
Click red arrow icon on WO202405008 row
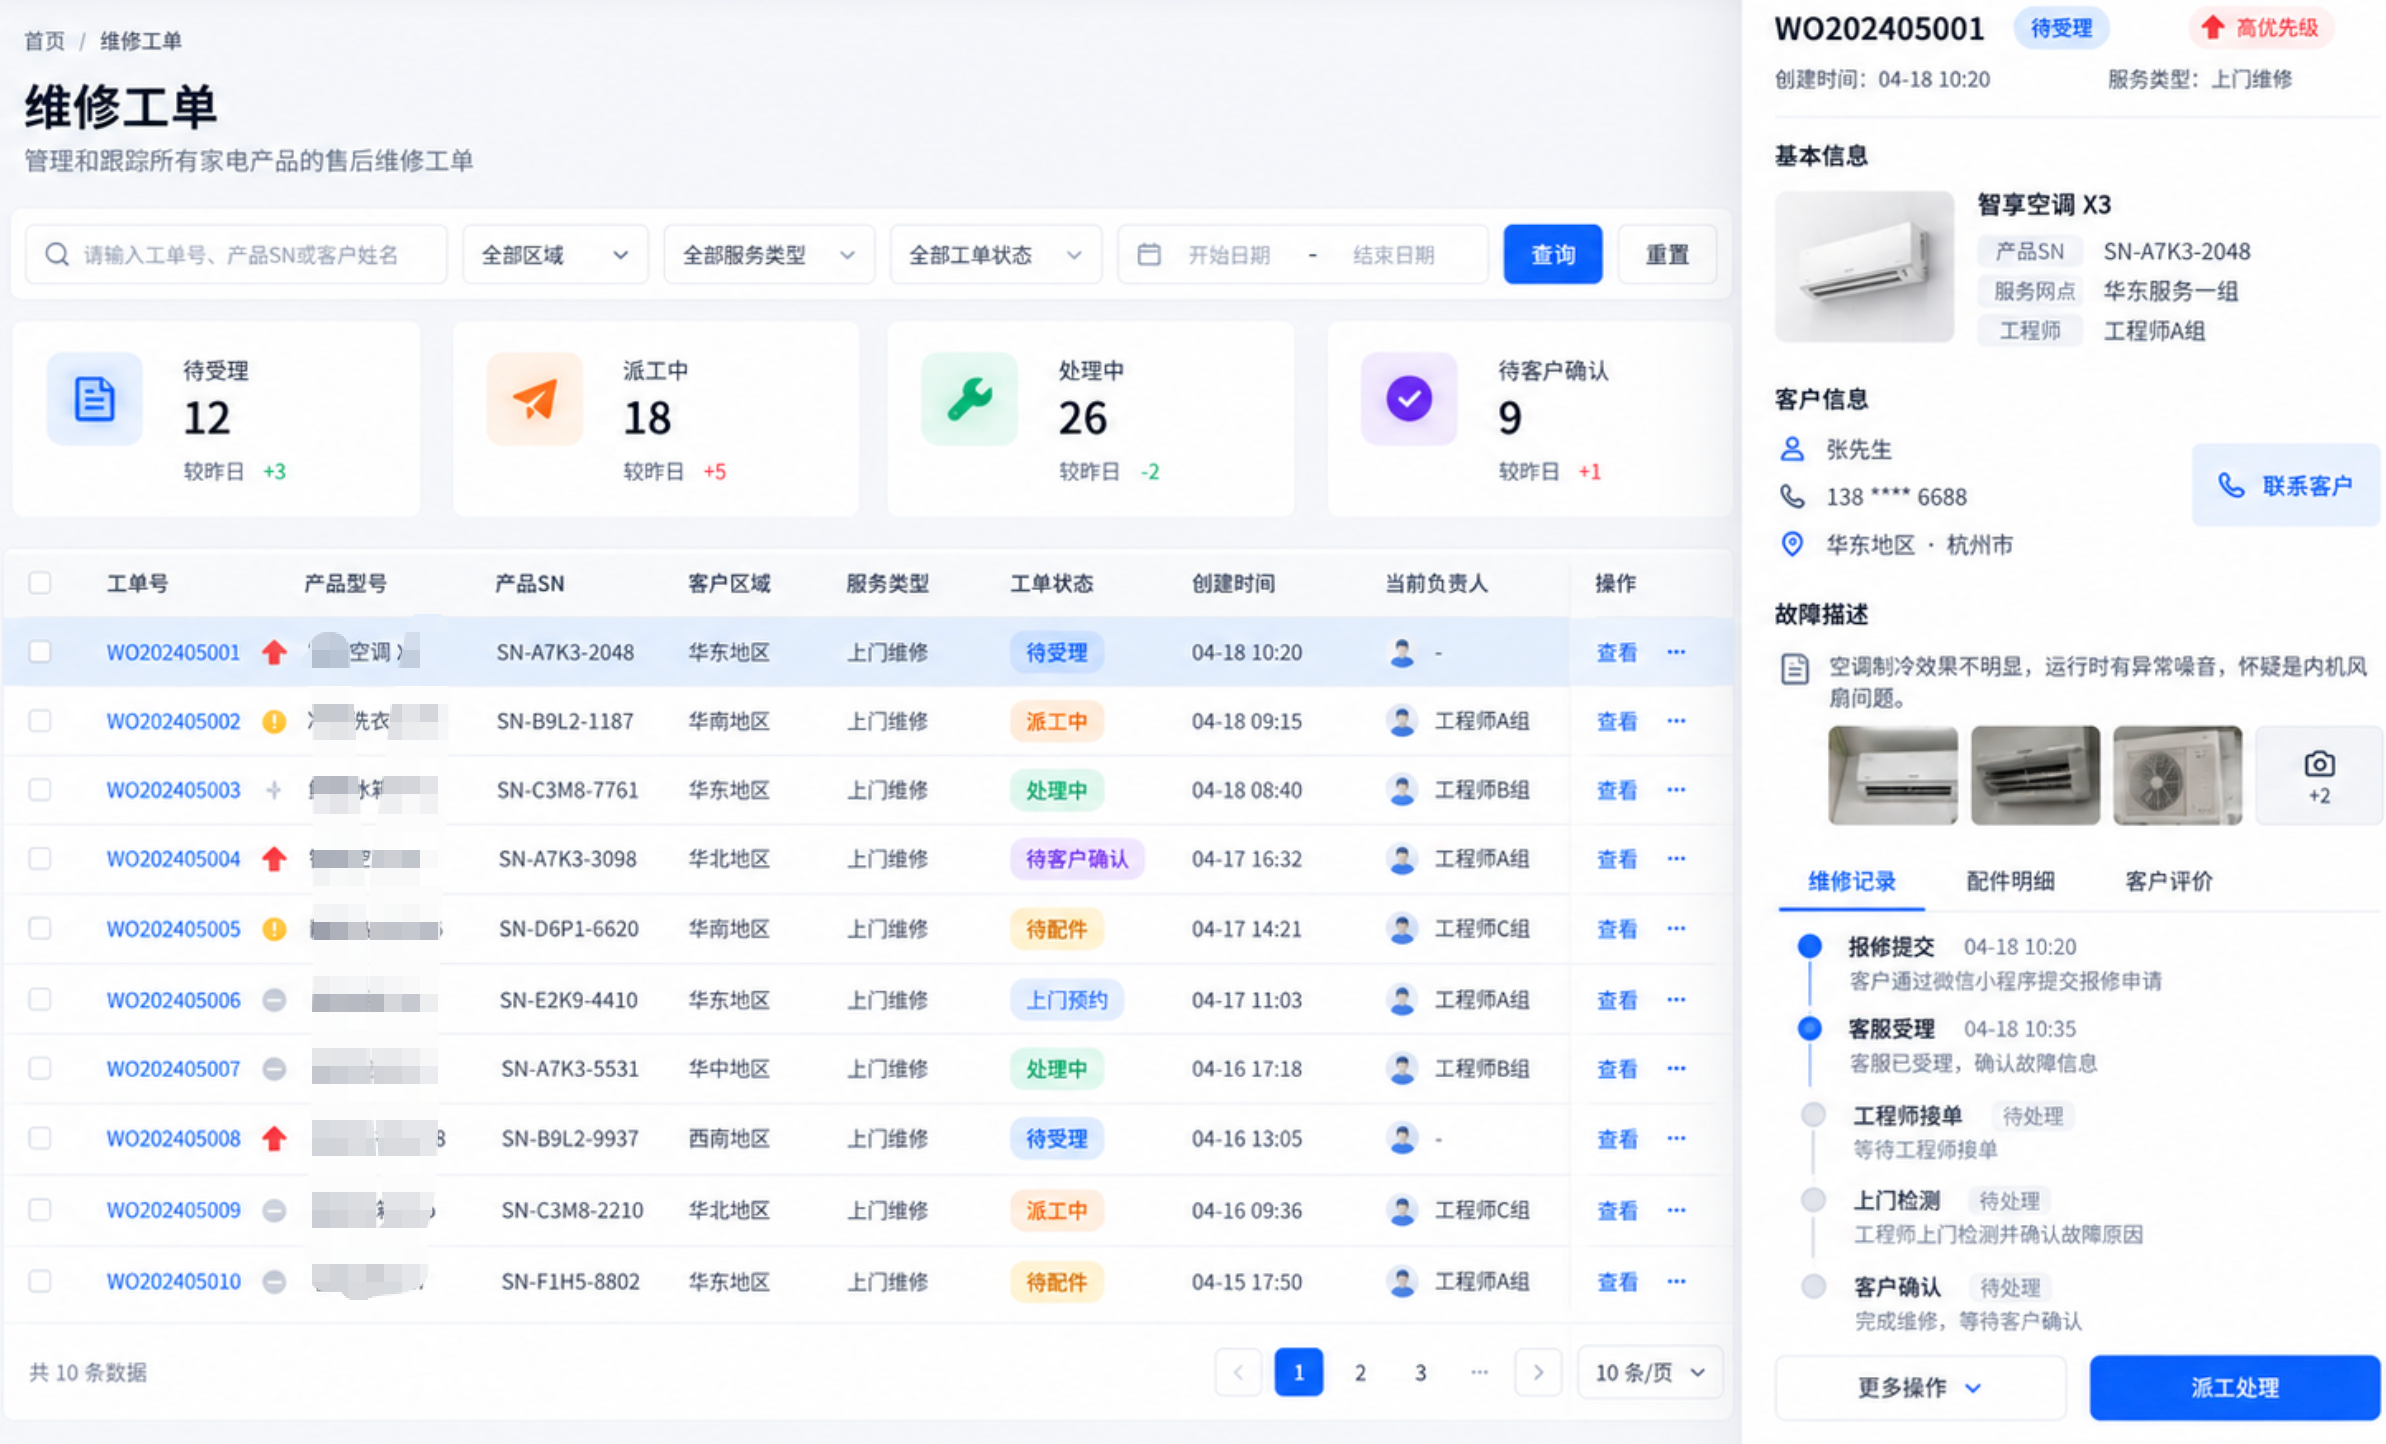pyautogui.click(x=274, y=1138)
